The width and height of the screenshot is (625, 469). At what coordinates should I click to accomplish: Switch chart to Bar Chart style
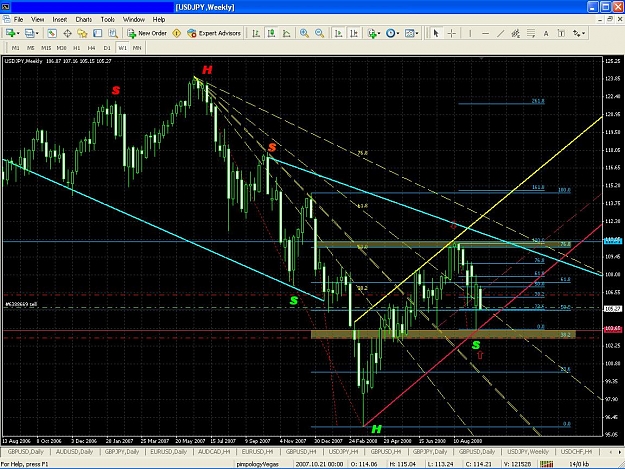click(256, 33)
